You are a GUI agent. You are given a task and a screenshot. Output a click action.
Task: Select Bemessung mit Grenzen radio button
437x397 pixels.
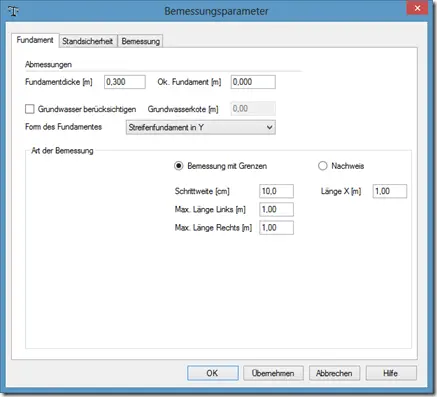tap(179, 166)
